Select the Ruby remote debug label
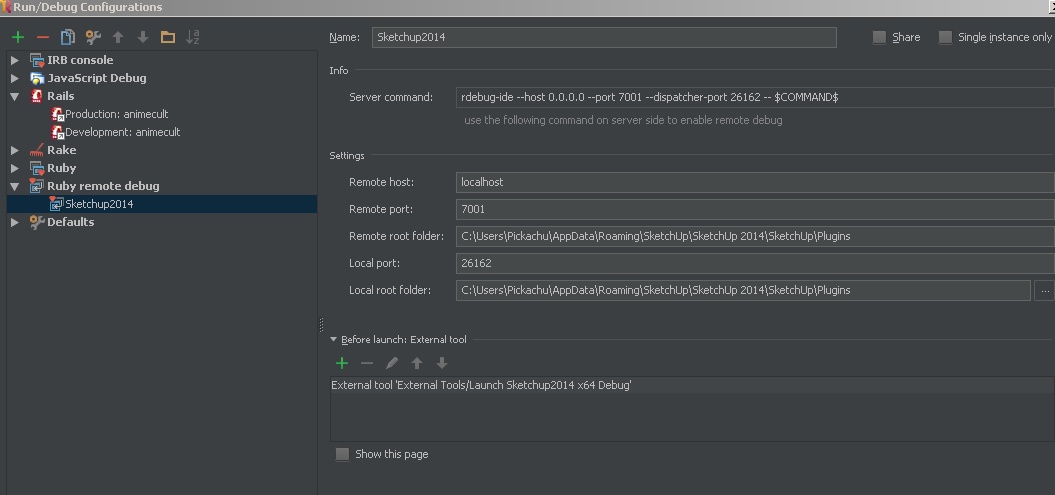The height and width of the screenshot is (495, 1055). (x=103, y=186)
